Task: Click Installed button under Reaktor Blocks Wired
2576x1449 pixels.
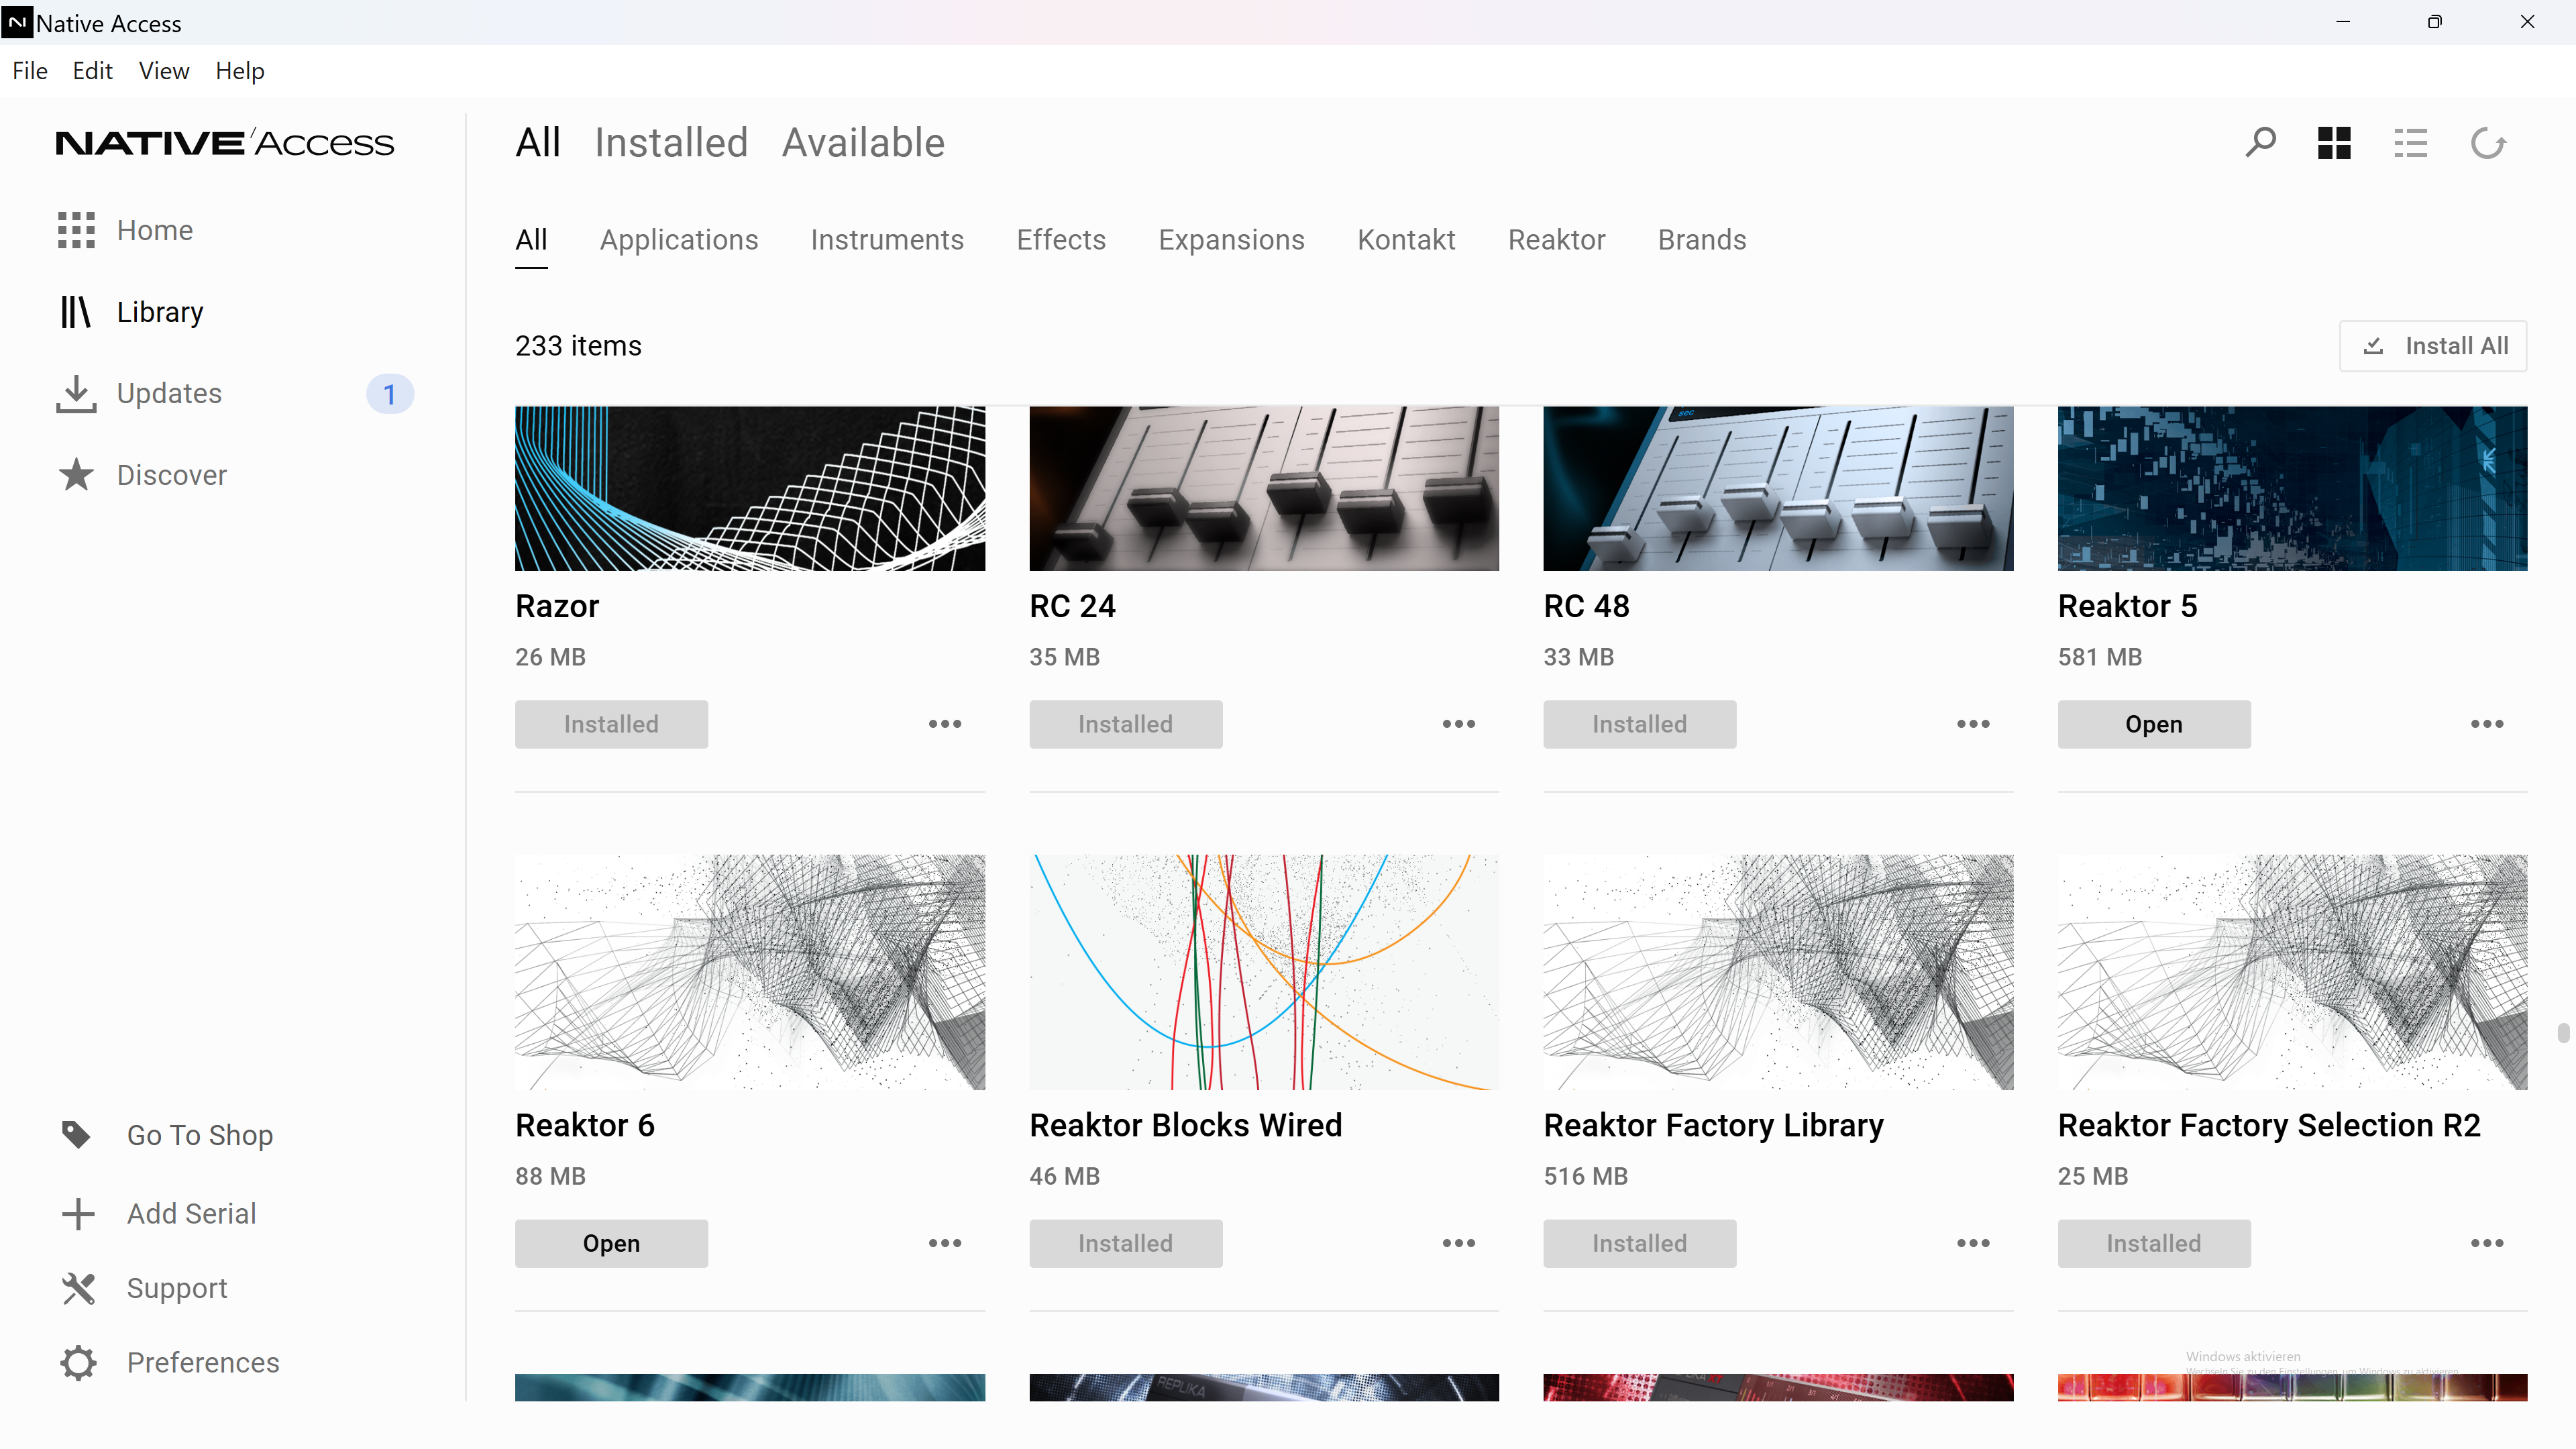Action: [1125, 1243]
